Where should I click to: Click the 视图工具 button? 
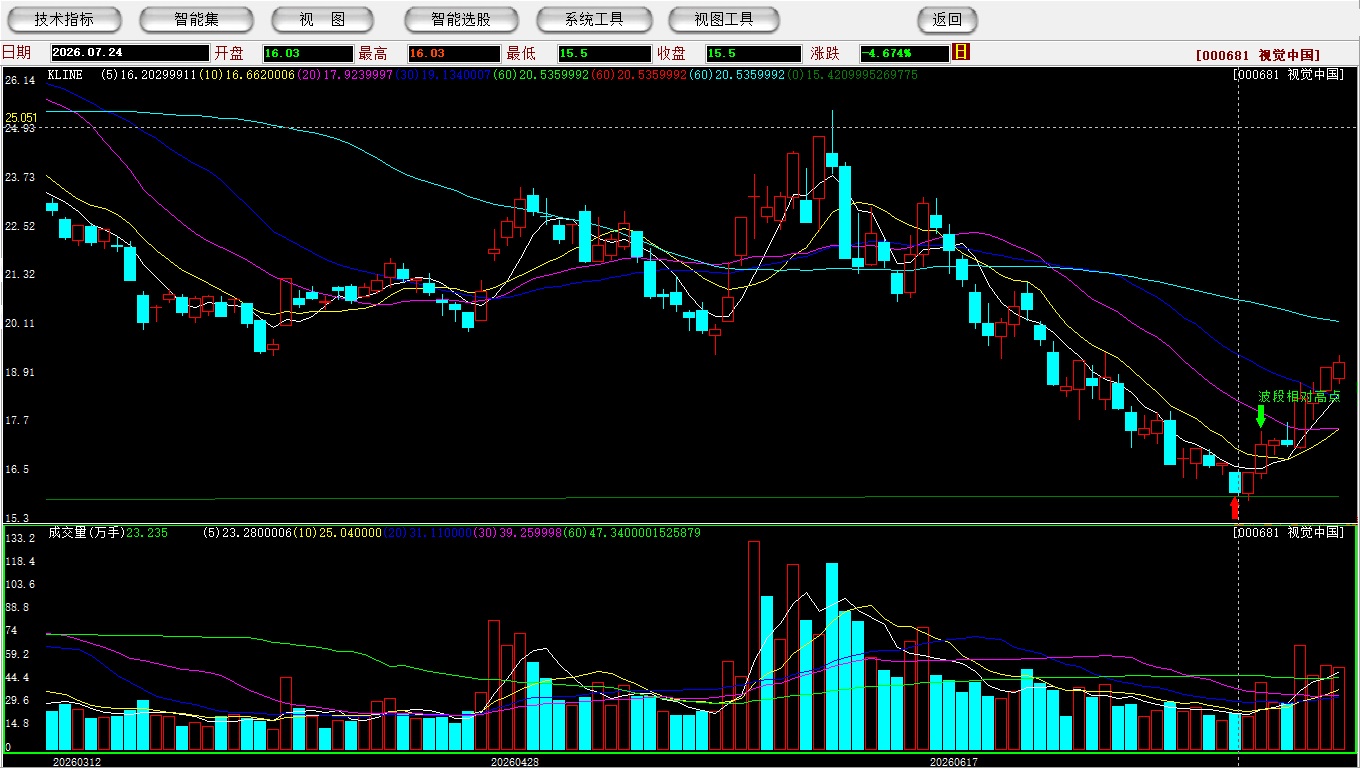[x=725, y=19]
